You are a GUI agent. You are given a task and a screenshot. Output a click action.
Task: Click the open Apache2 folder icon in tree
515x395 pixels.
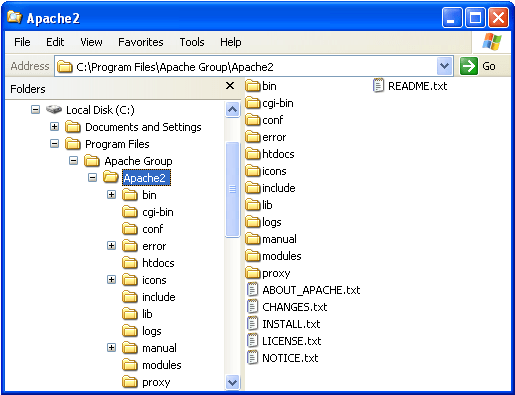(111, 177)
